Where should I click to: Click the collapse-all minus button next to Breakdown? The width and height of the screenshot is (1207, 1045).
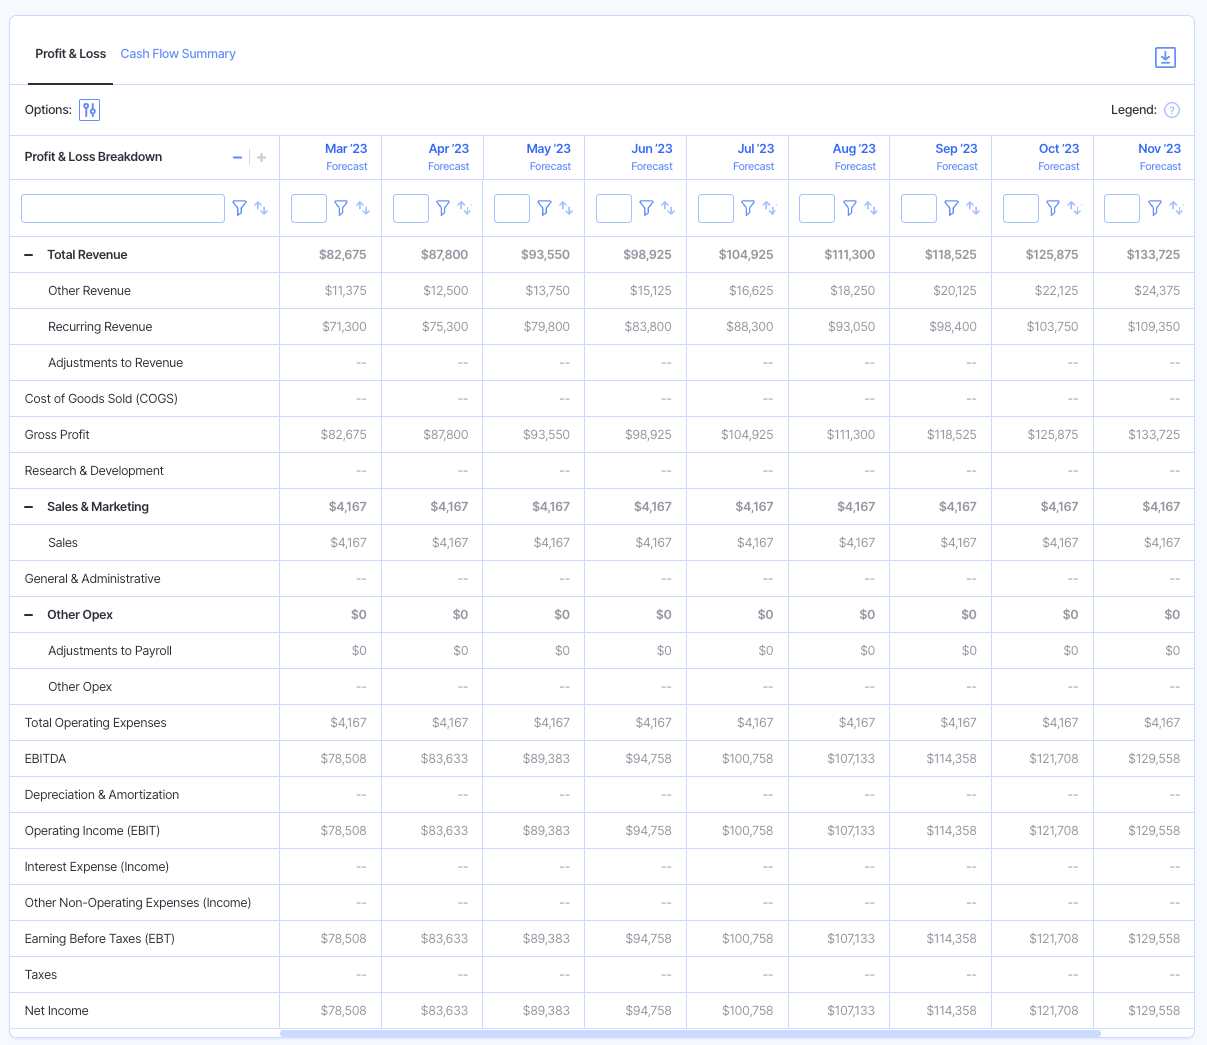[237, 157]
